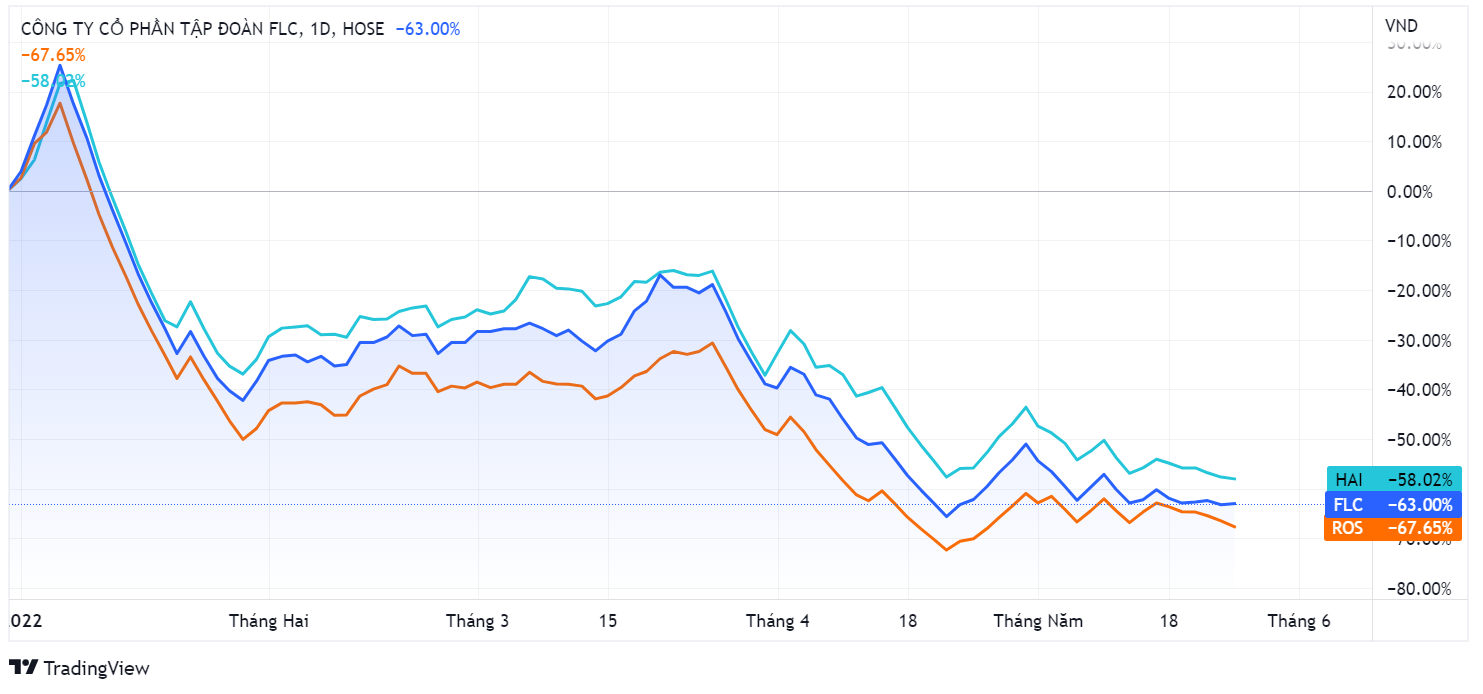
Task: Click the '022' year label on time axis
Action: pos(26,621)
